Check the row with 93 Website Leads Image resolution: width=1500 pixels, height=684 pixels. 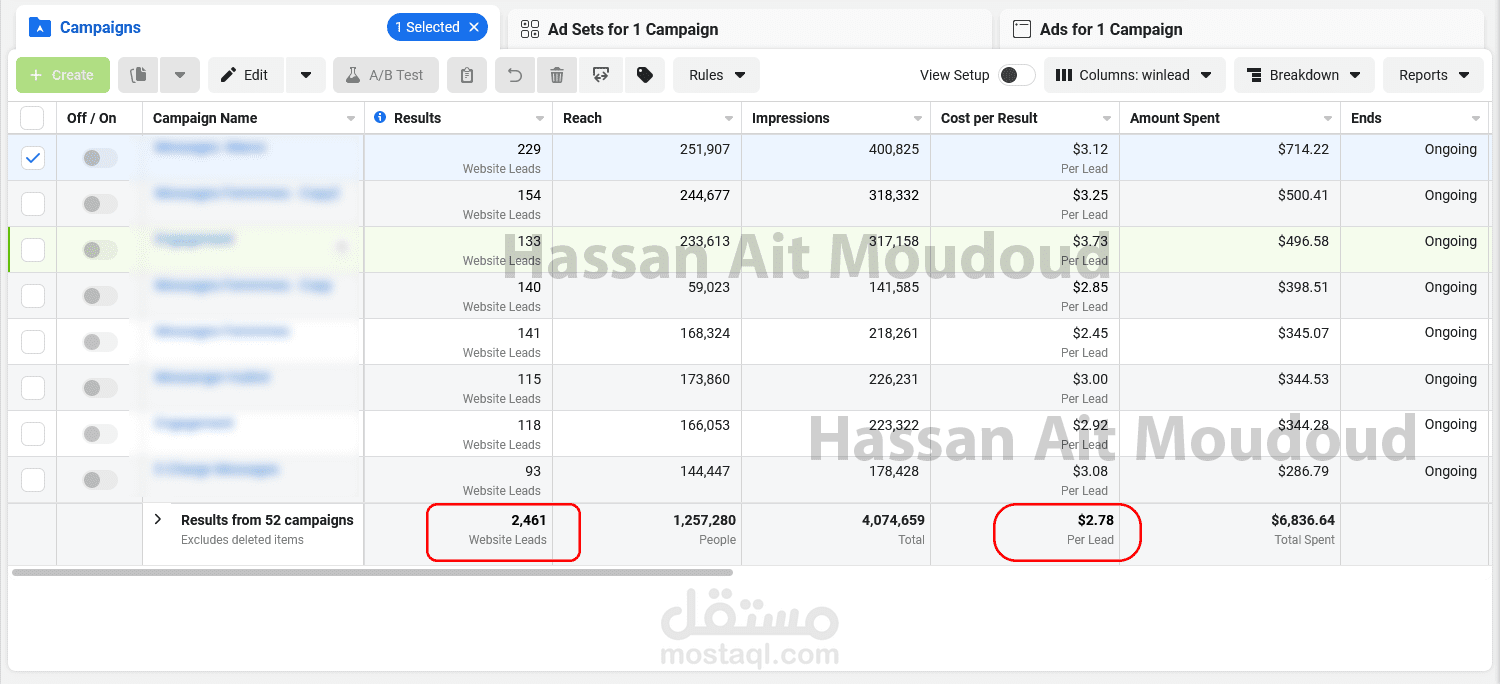(33, 480)
